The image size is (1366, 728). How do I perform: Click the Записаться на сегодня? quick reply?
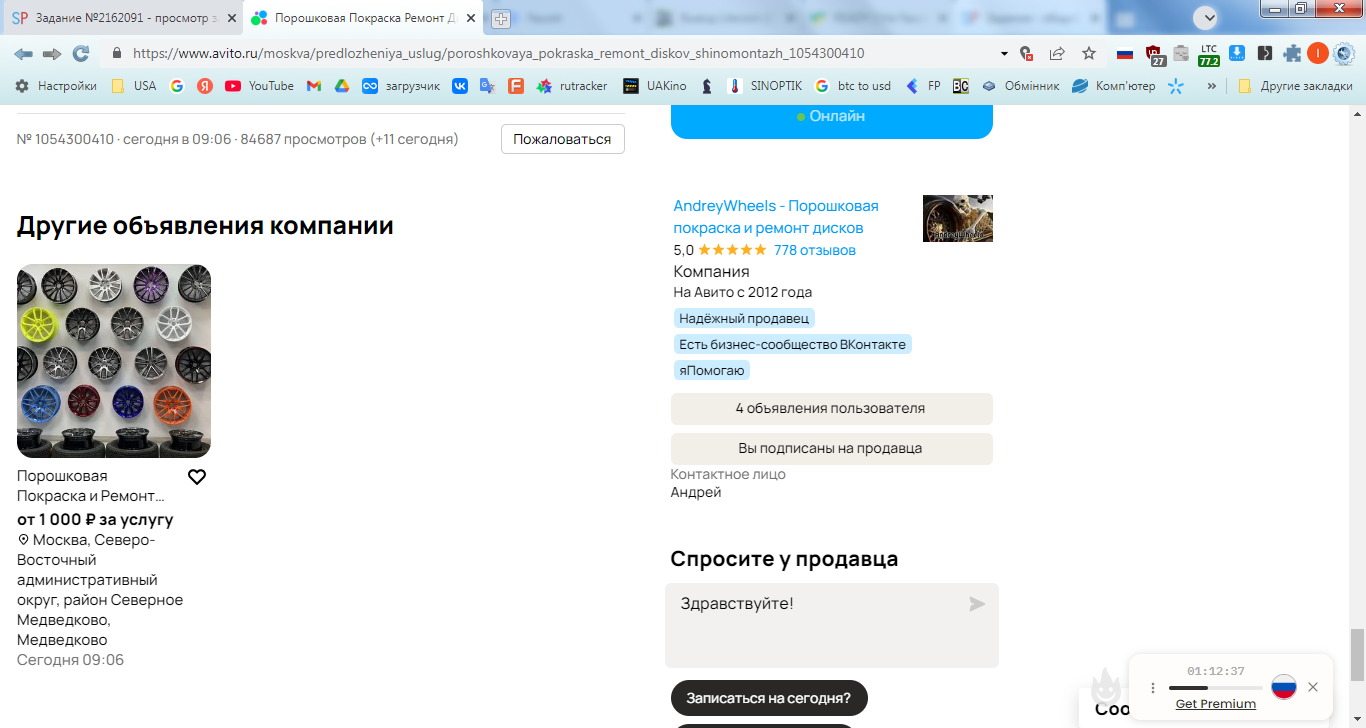click(x=769, y=698)
